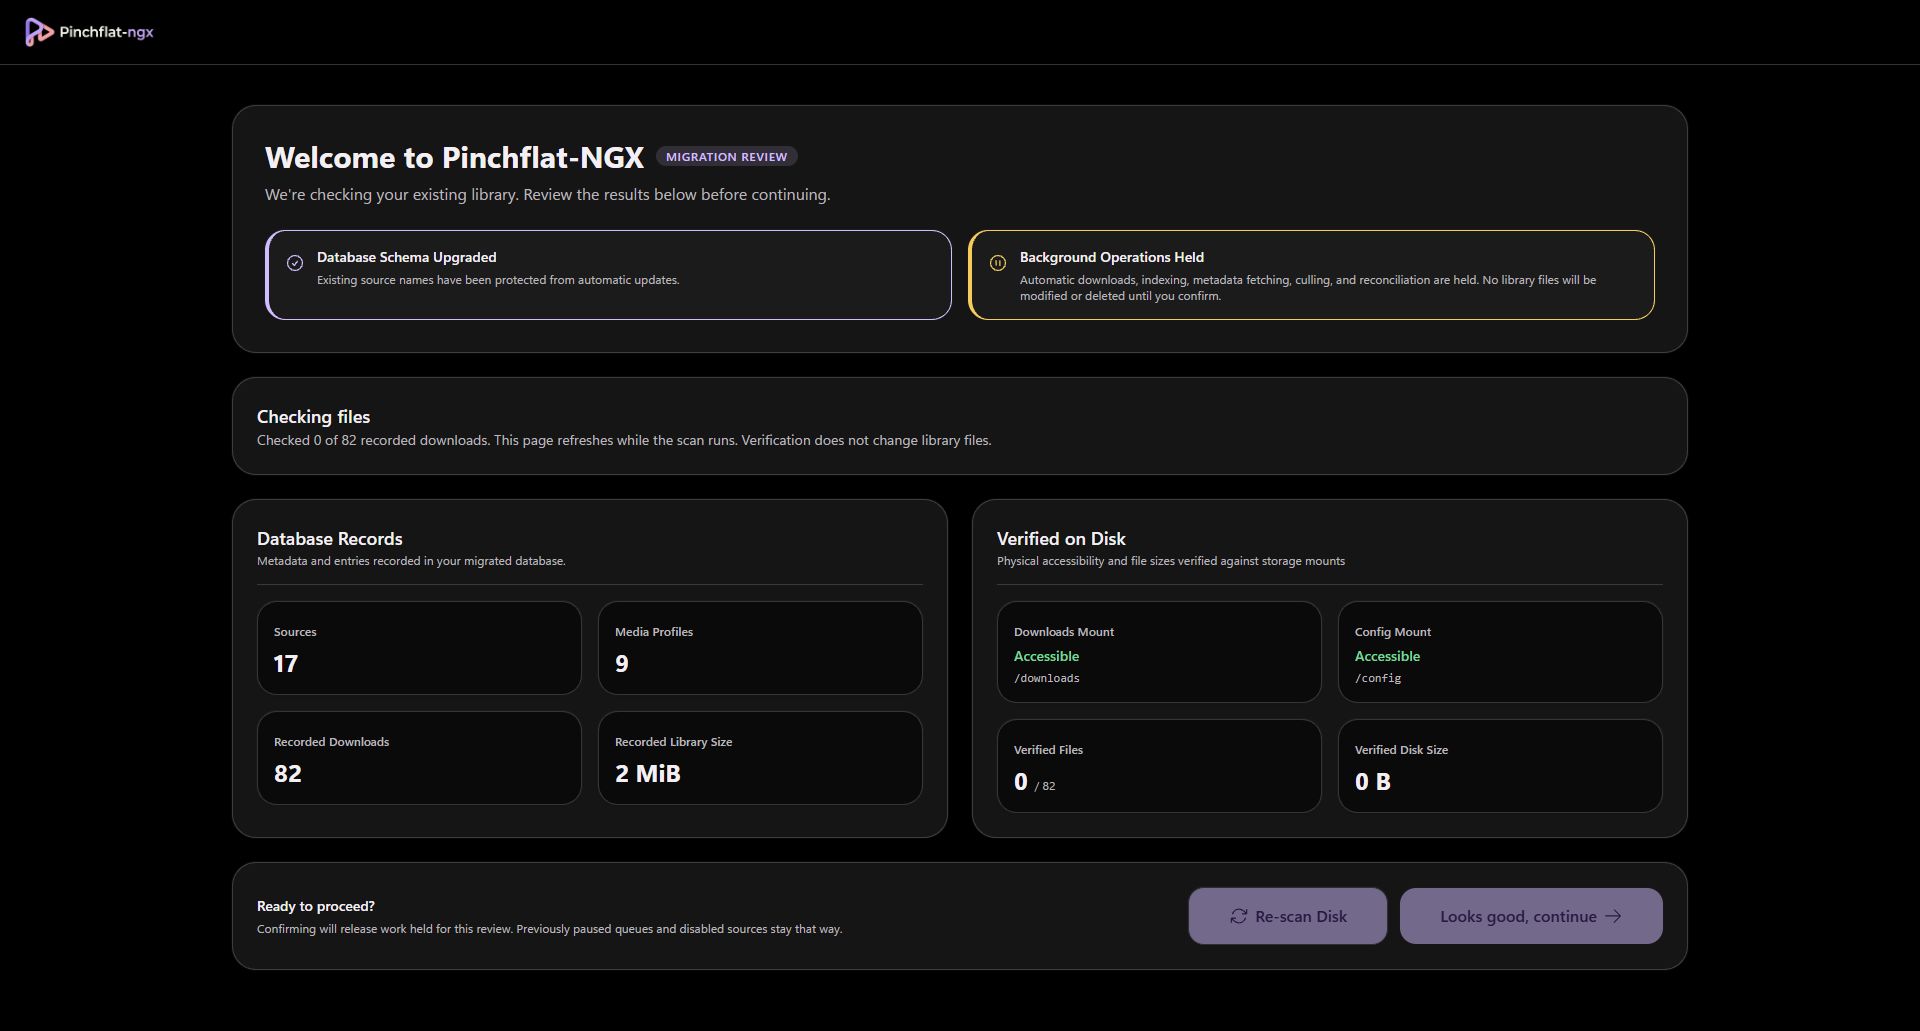Click the checkmark icon beside Database Schema Upgraded
1920x1031 pixels.
[295, 263]
